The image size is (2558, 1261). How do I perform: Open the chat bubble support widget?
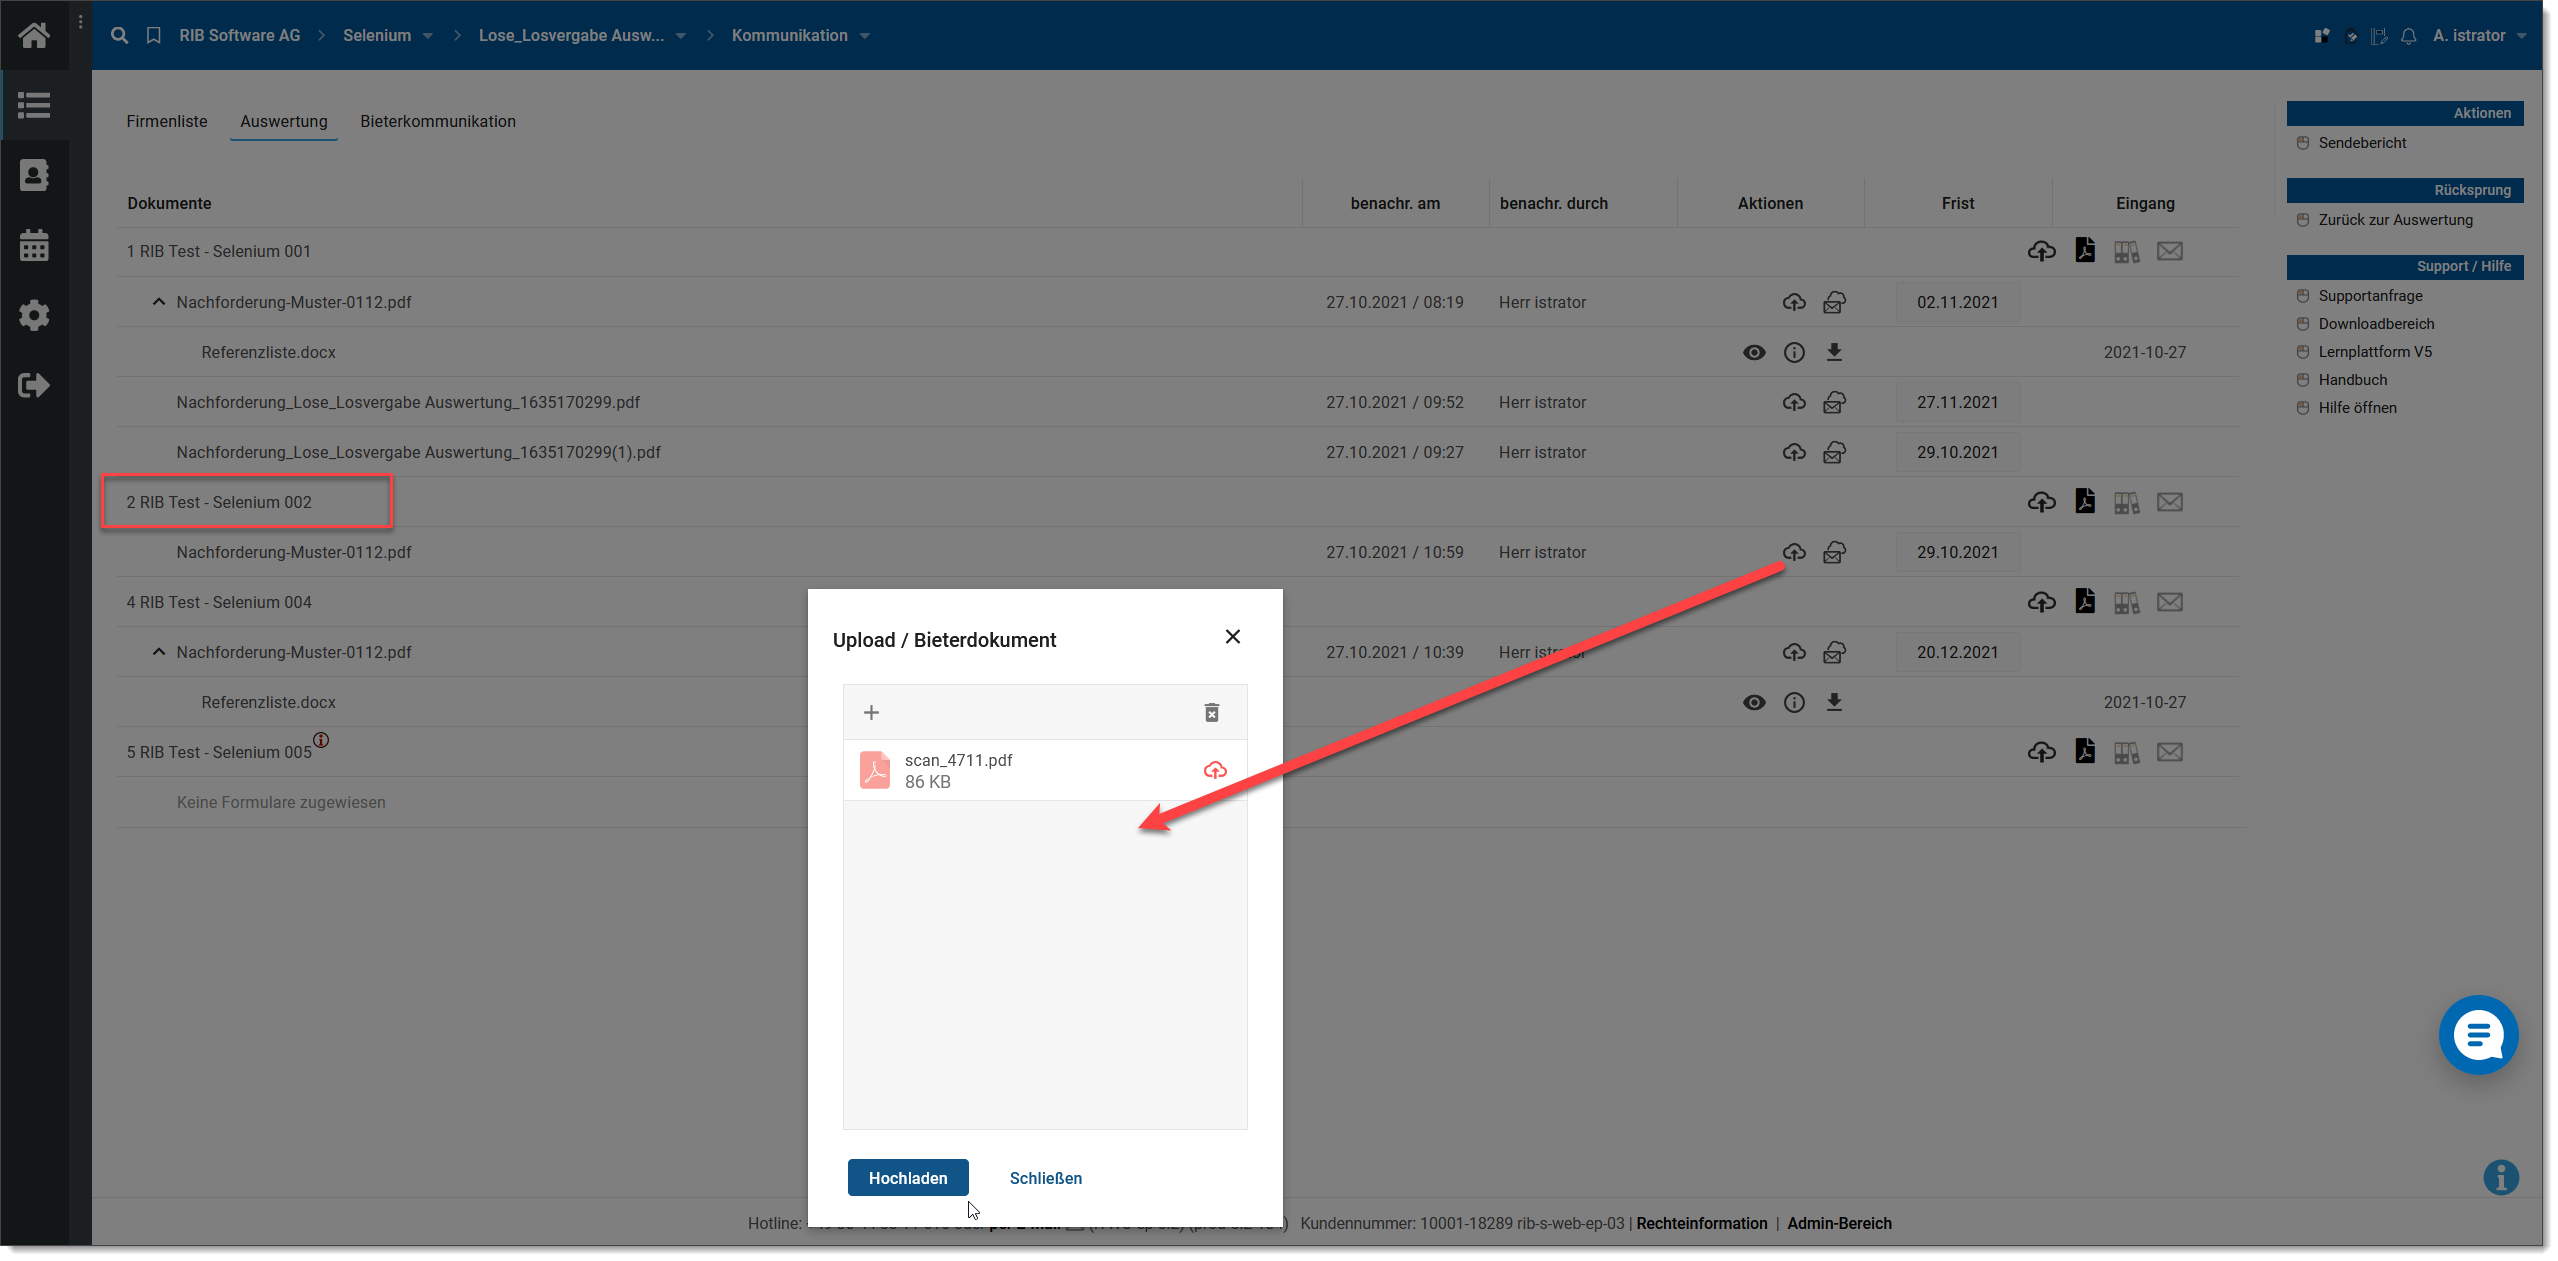tap(2477, 1034)
